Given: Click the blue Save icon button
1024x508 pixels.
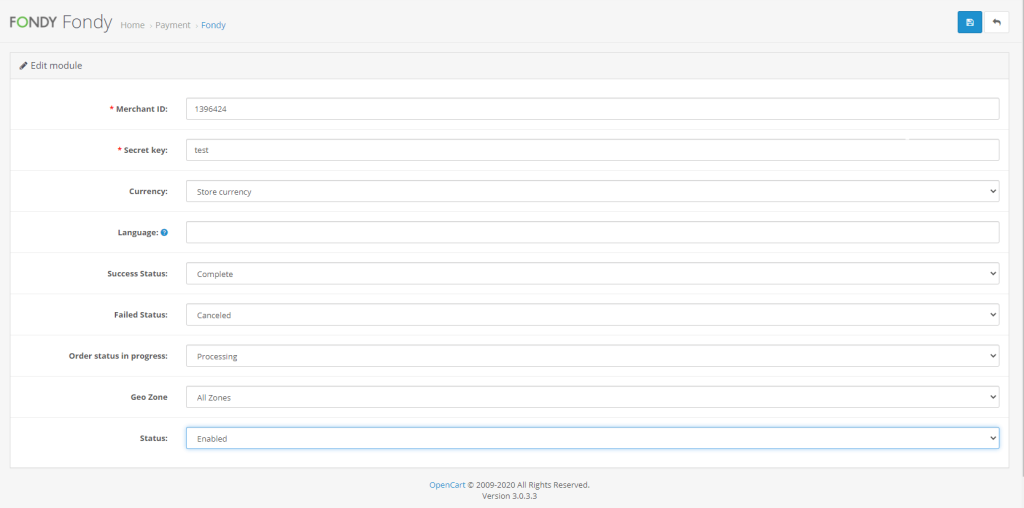Looking at the screenshot, I should pos(969,22).
